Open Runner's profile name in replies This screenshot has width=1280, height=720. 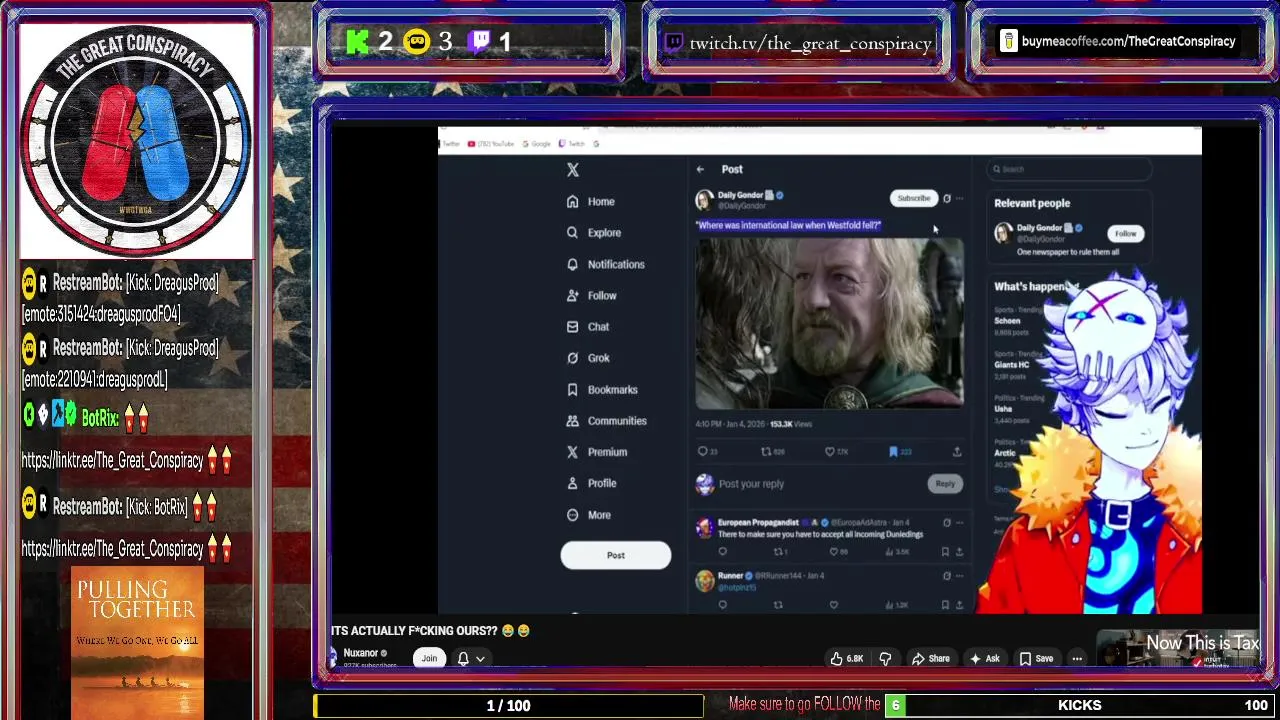point(730,576)
